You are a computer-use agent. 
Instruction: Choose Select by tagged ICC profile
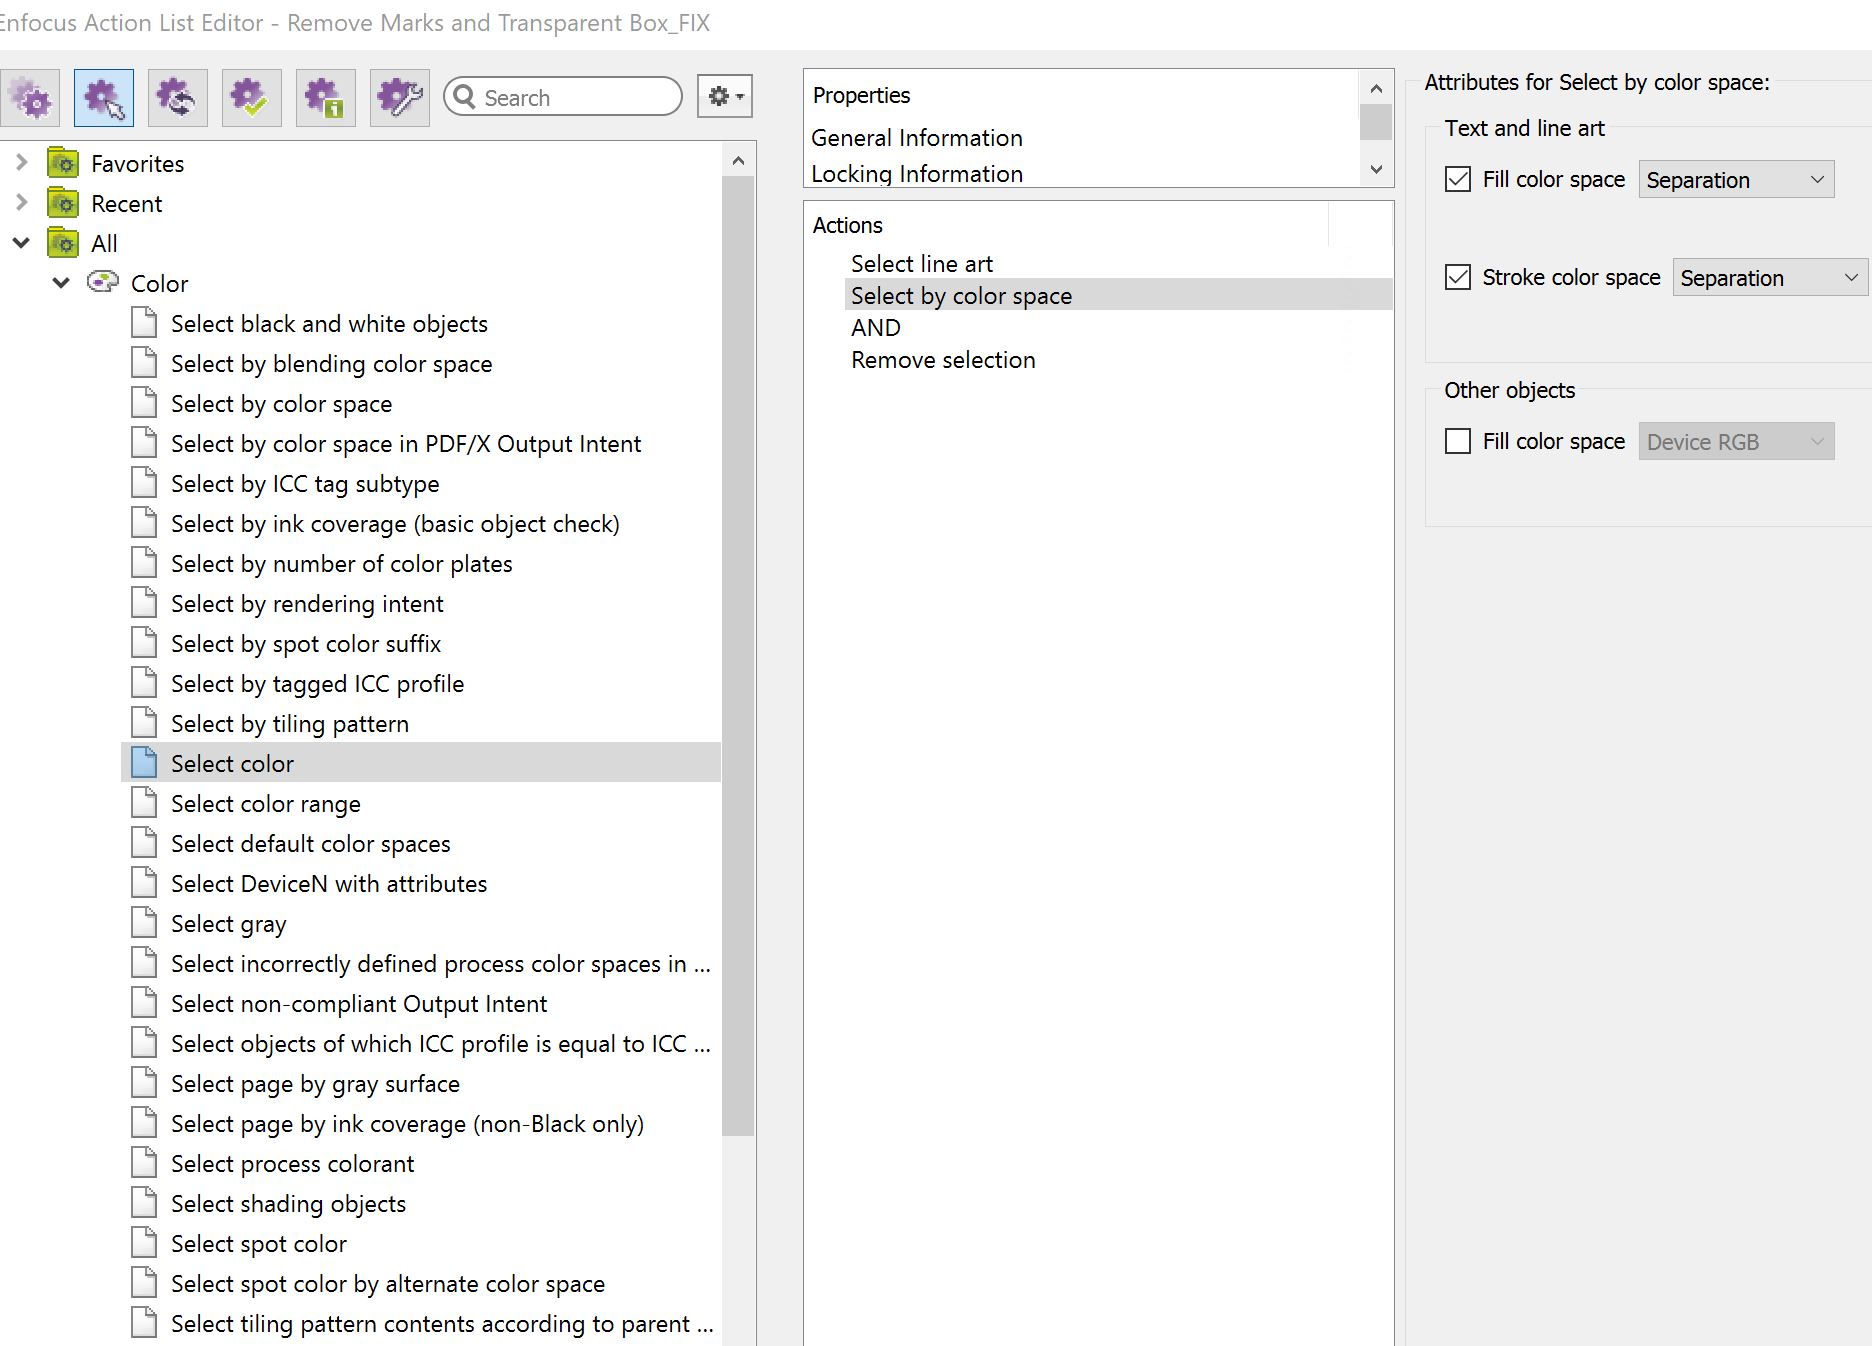coord(317,684)
